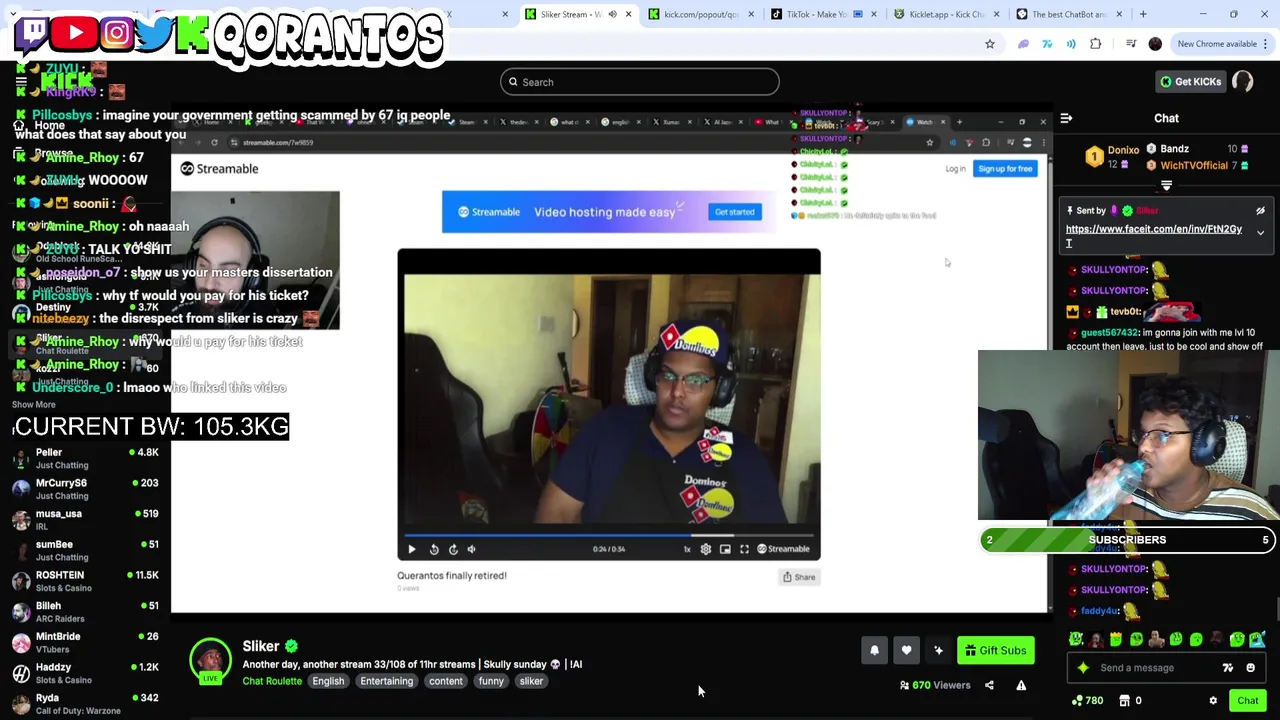The width and height of the screenshot is (1280, 720).
Task: Open the shop icon showing 0
Action: click(1131, 701)
